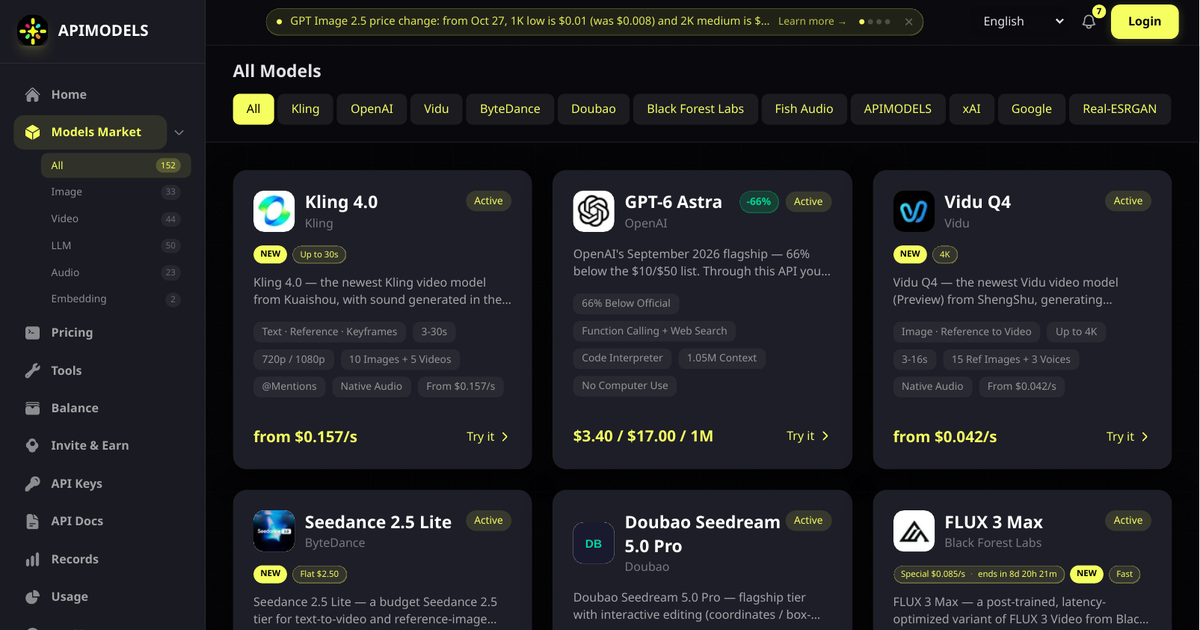This screenshot has height=630, width=1200.
Task: Collapse the Models Market chevron
Action: tap(179, 132)
